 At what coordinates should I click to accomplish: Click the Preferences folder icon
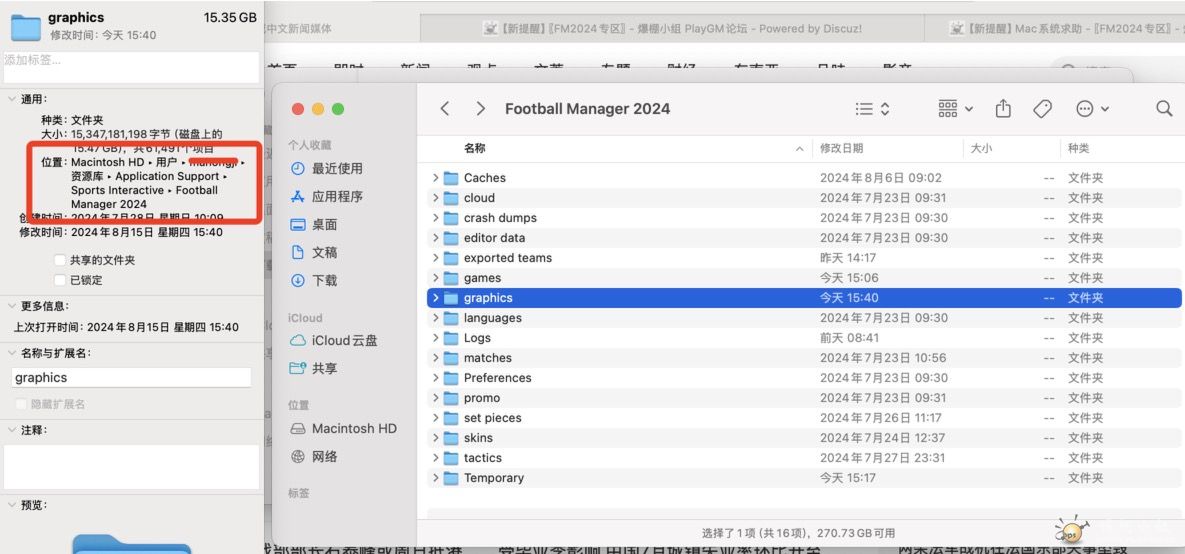[451, 378]
